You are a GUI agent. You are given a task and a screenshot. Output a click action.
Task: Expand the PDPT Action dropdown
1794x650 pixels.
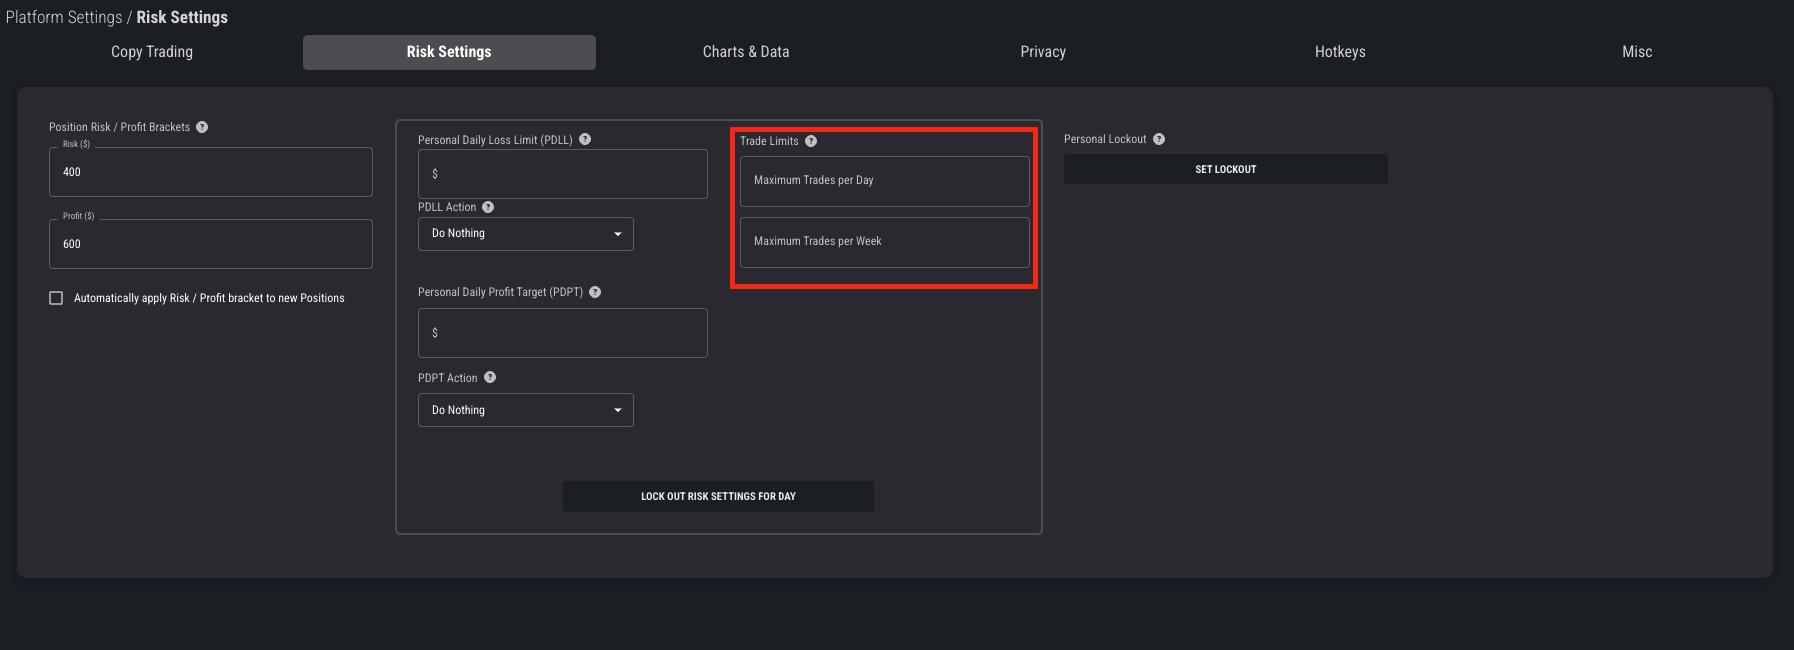(525, 410)
